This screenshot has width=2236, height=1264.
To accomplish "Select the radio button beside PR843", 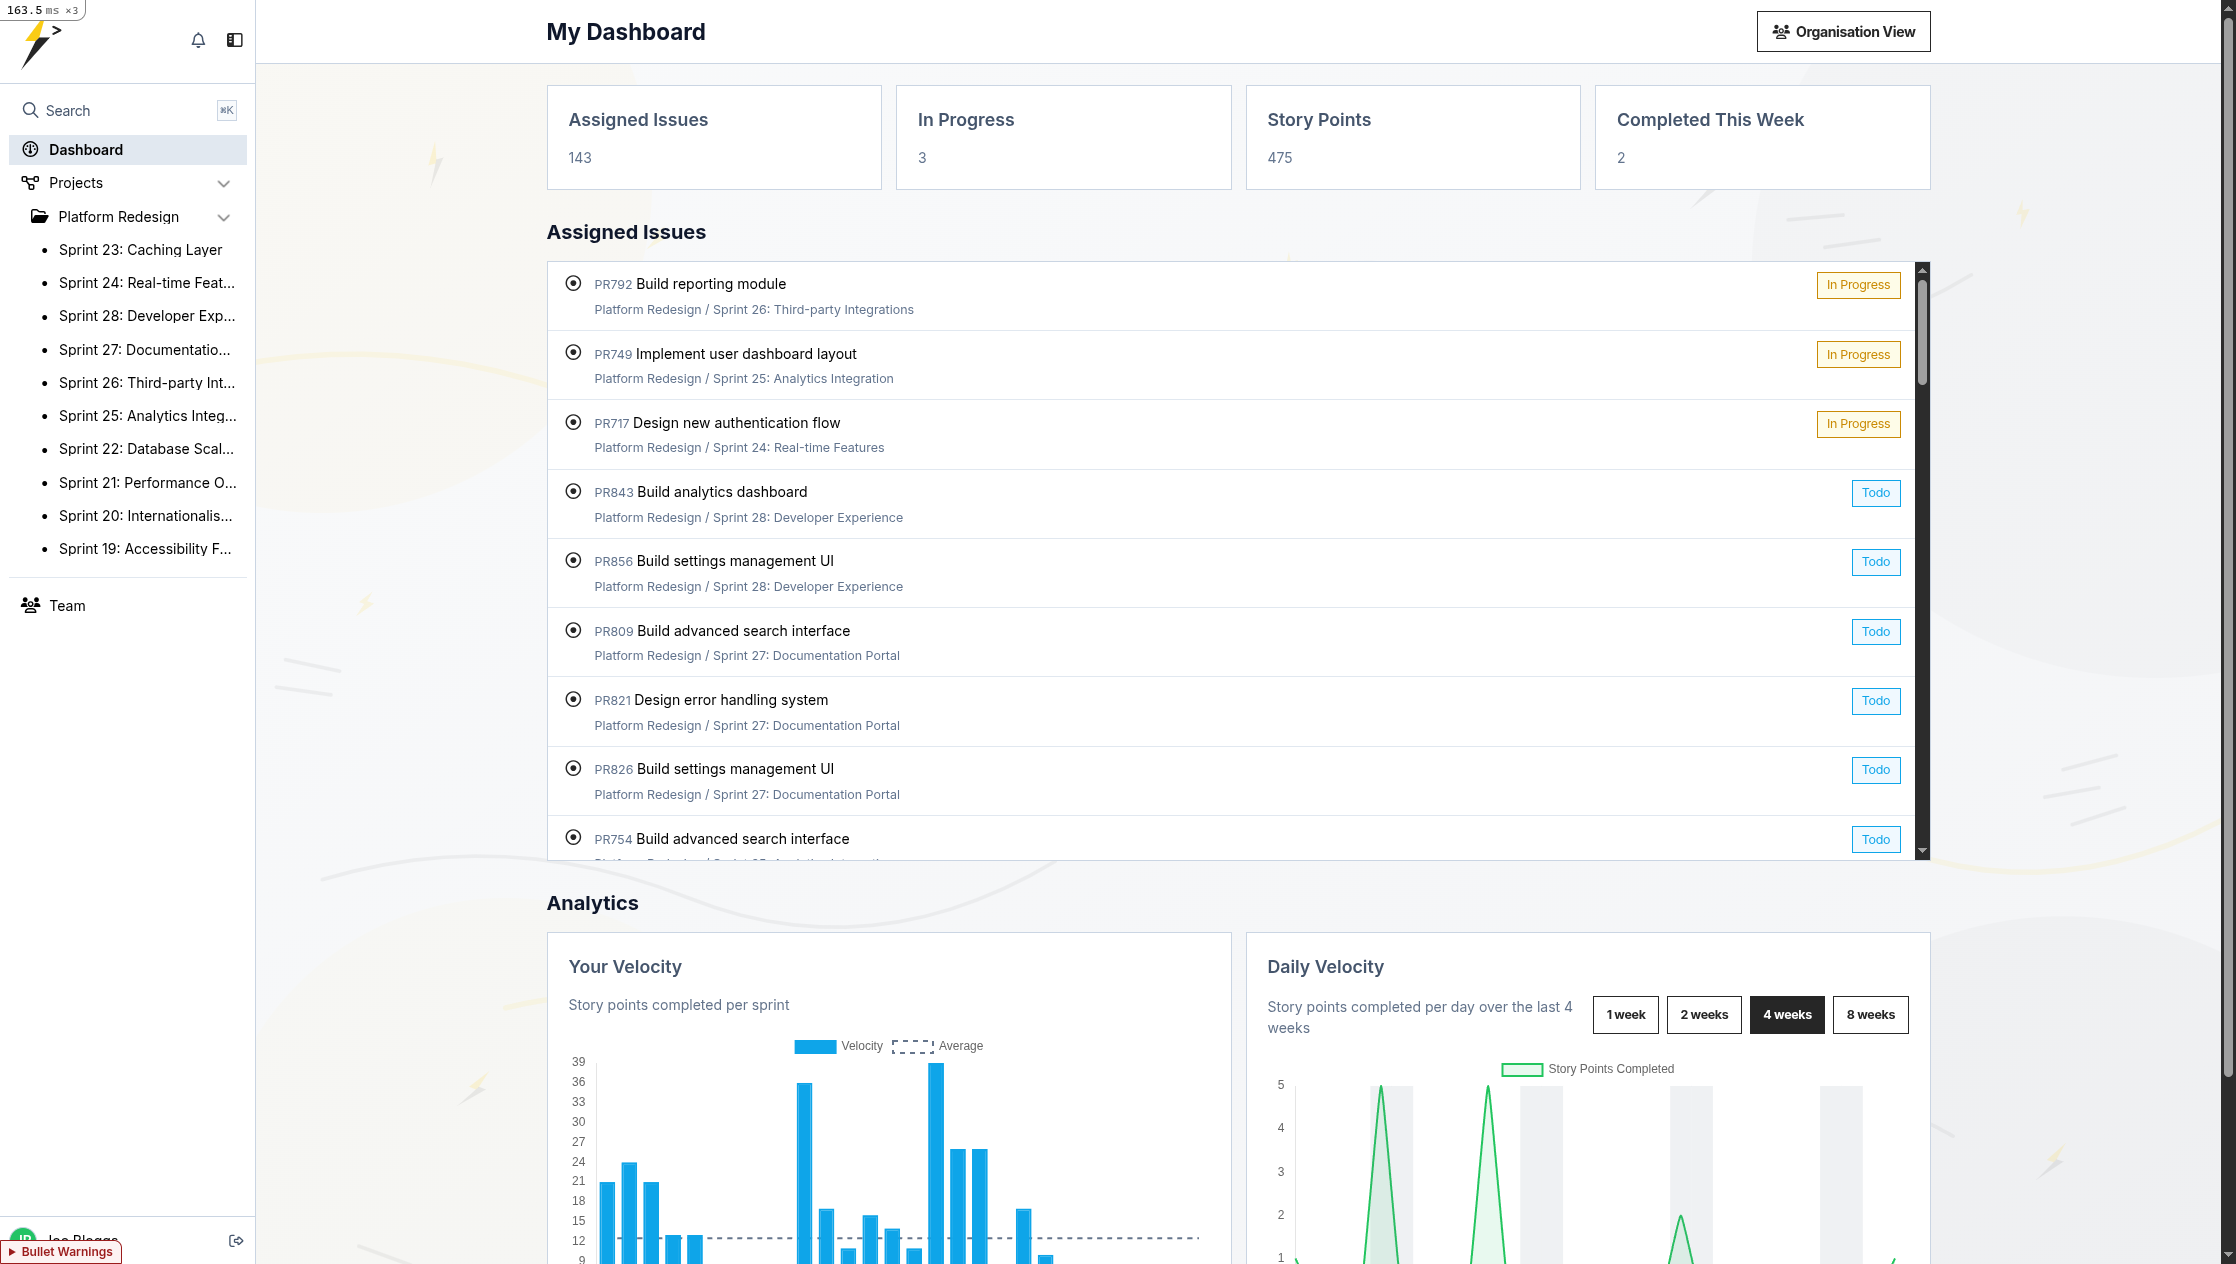I will (573, 491).
